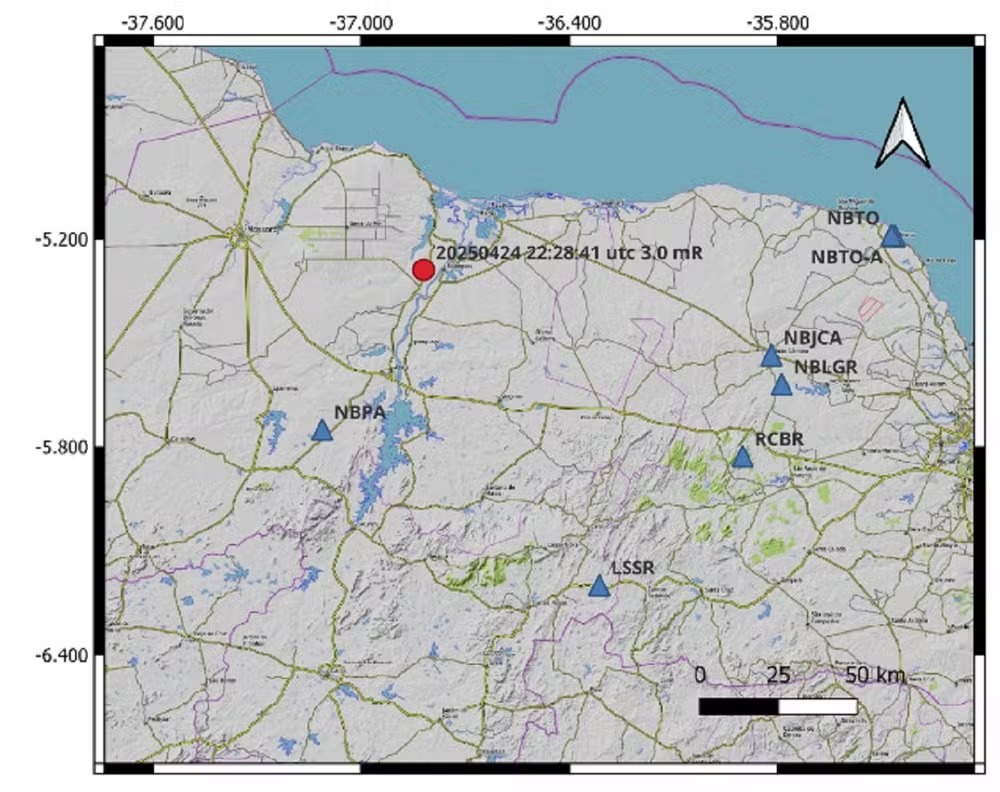The image size is (1000, 792).
Task: Click the north arrow symbol
Action: 903,133
